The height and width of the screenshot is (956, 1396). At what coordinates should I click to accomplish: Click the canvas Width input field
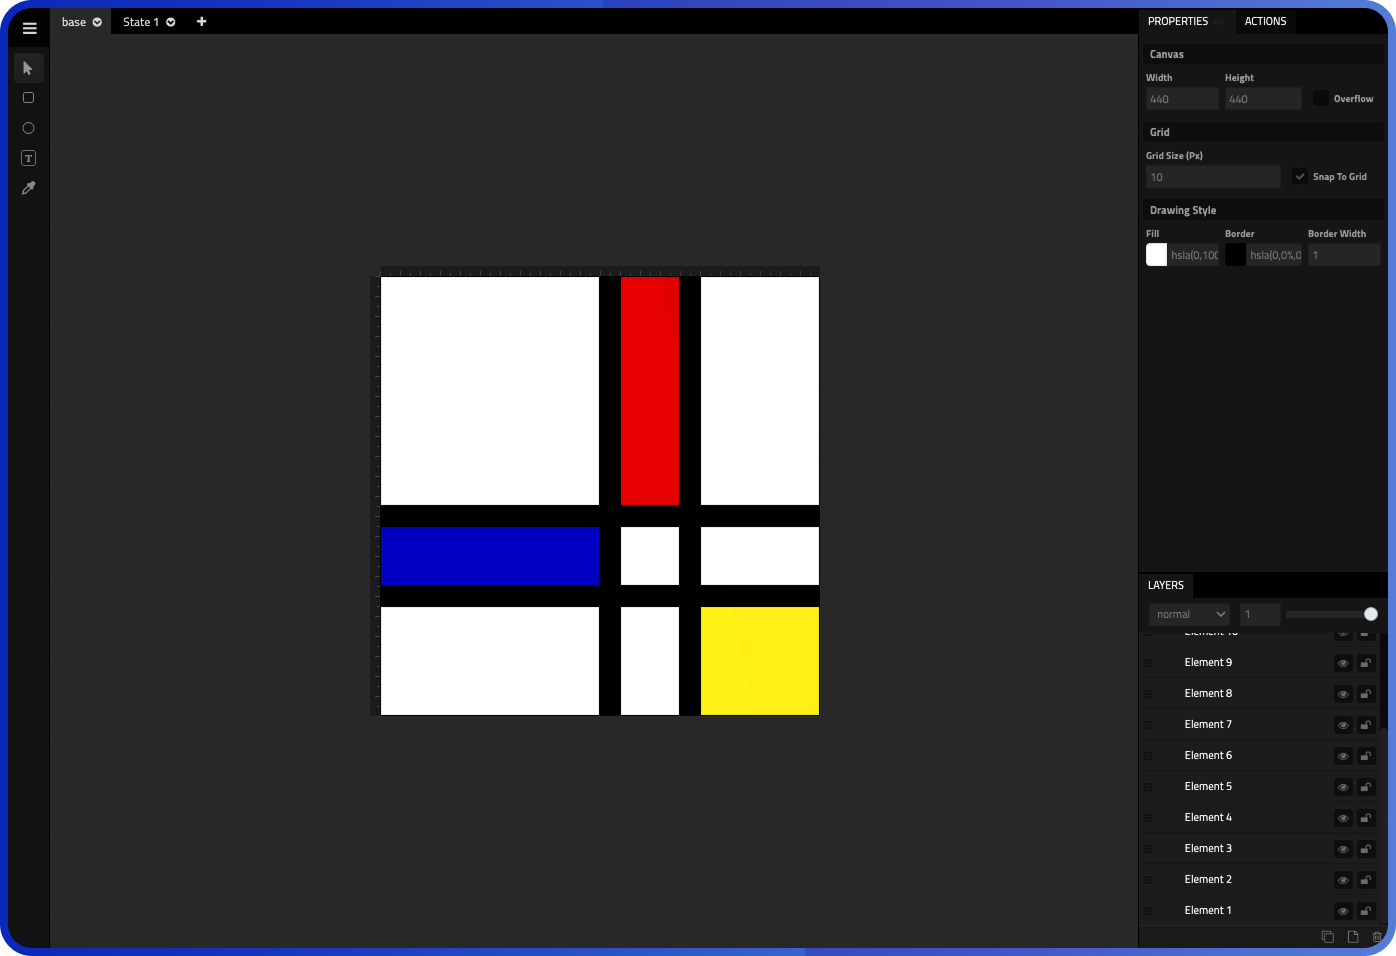[x=1182, y=99]
